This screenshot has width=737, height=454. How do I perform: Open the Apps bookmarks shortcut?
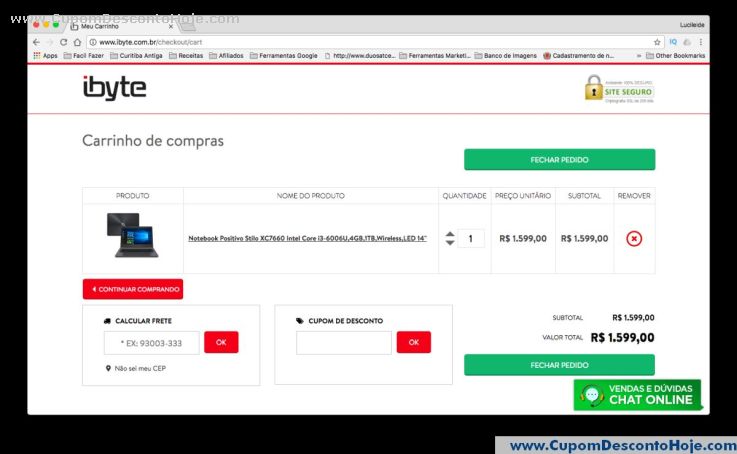45,55
